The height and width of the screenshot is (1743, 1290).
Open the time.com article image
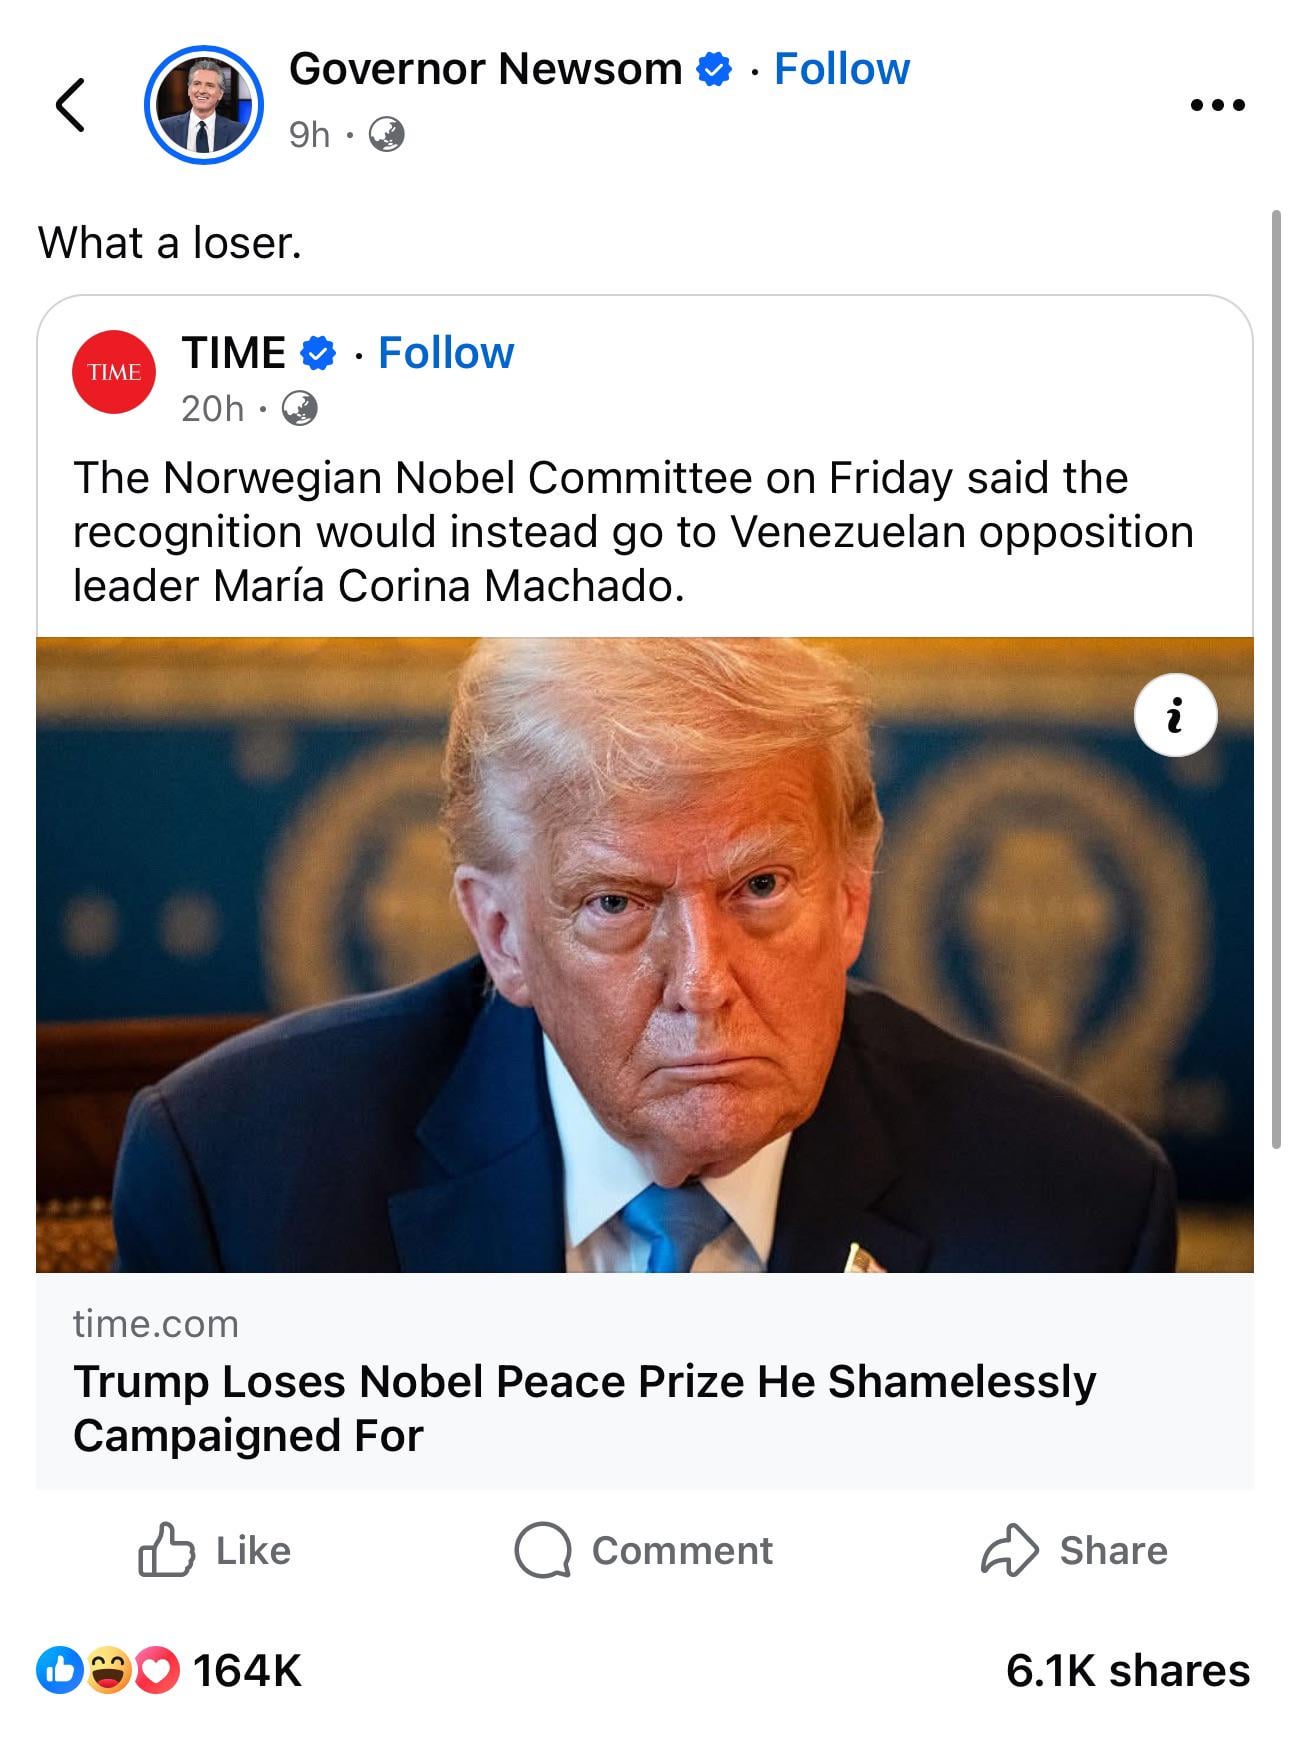click(x=644, y=954)
